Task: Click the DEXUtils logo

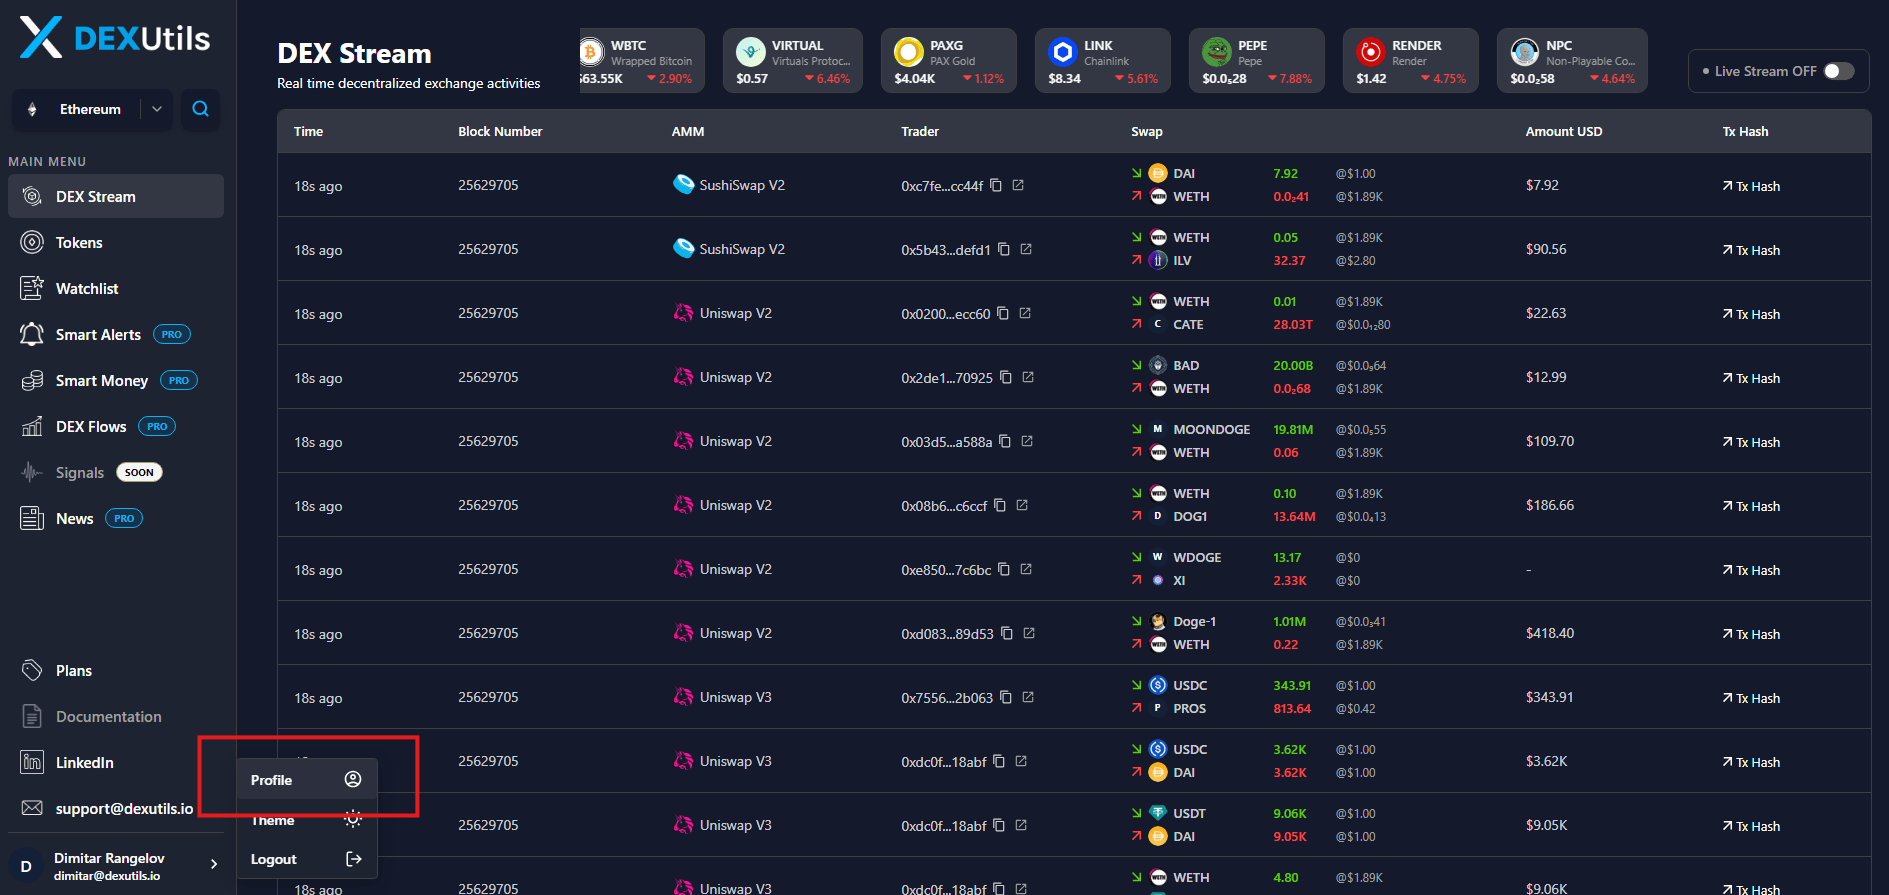Action: 115,38
